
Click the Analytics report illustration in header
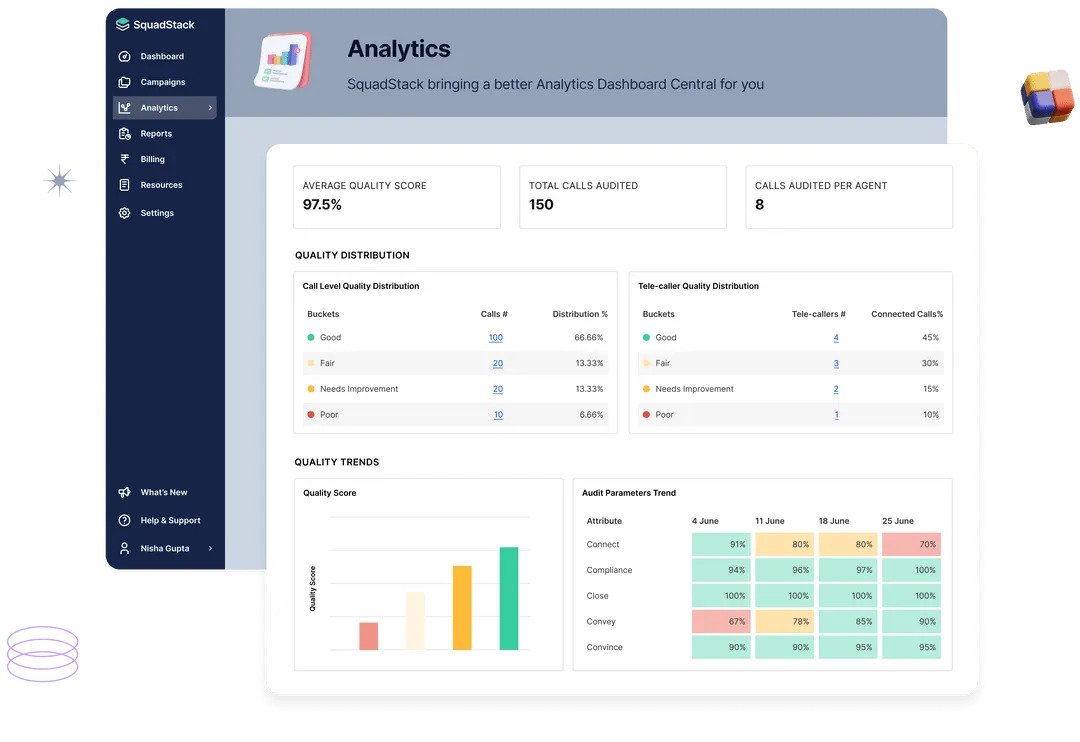(282, 61)
